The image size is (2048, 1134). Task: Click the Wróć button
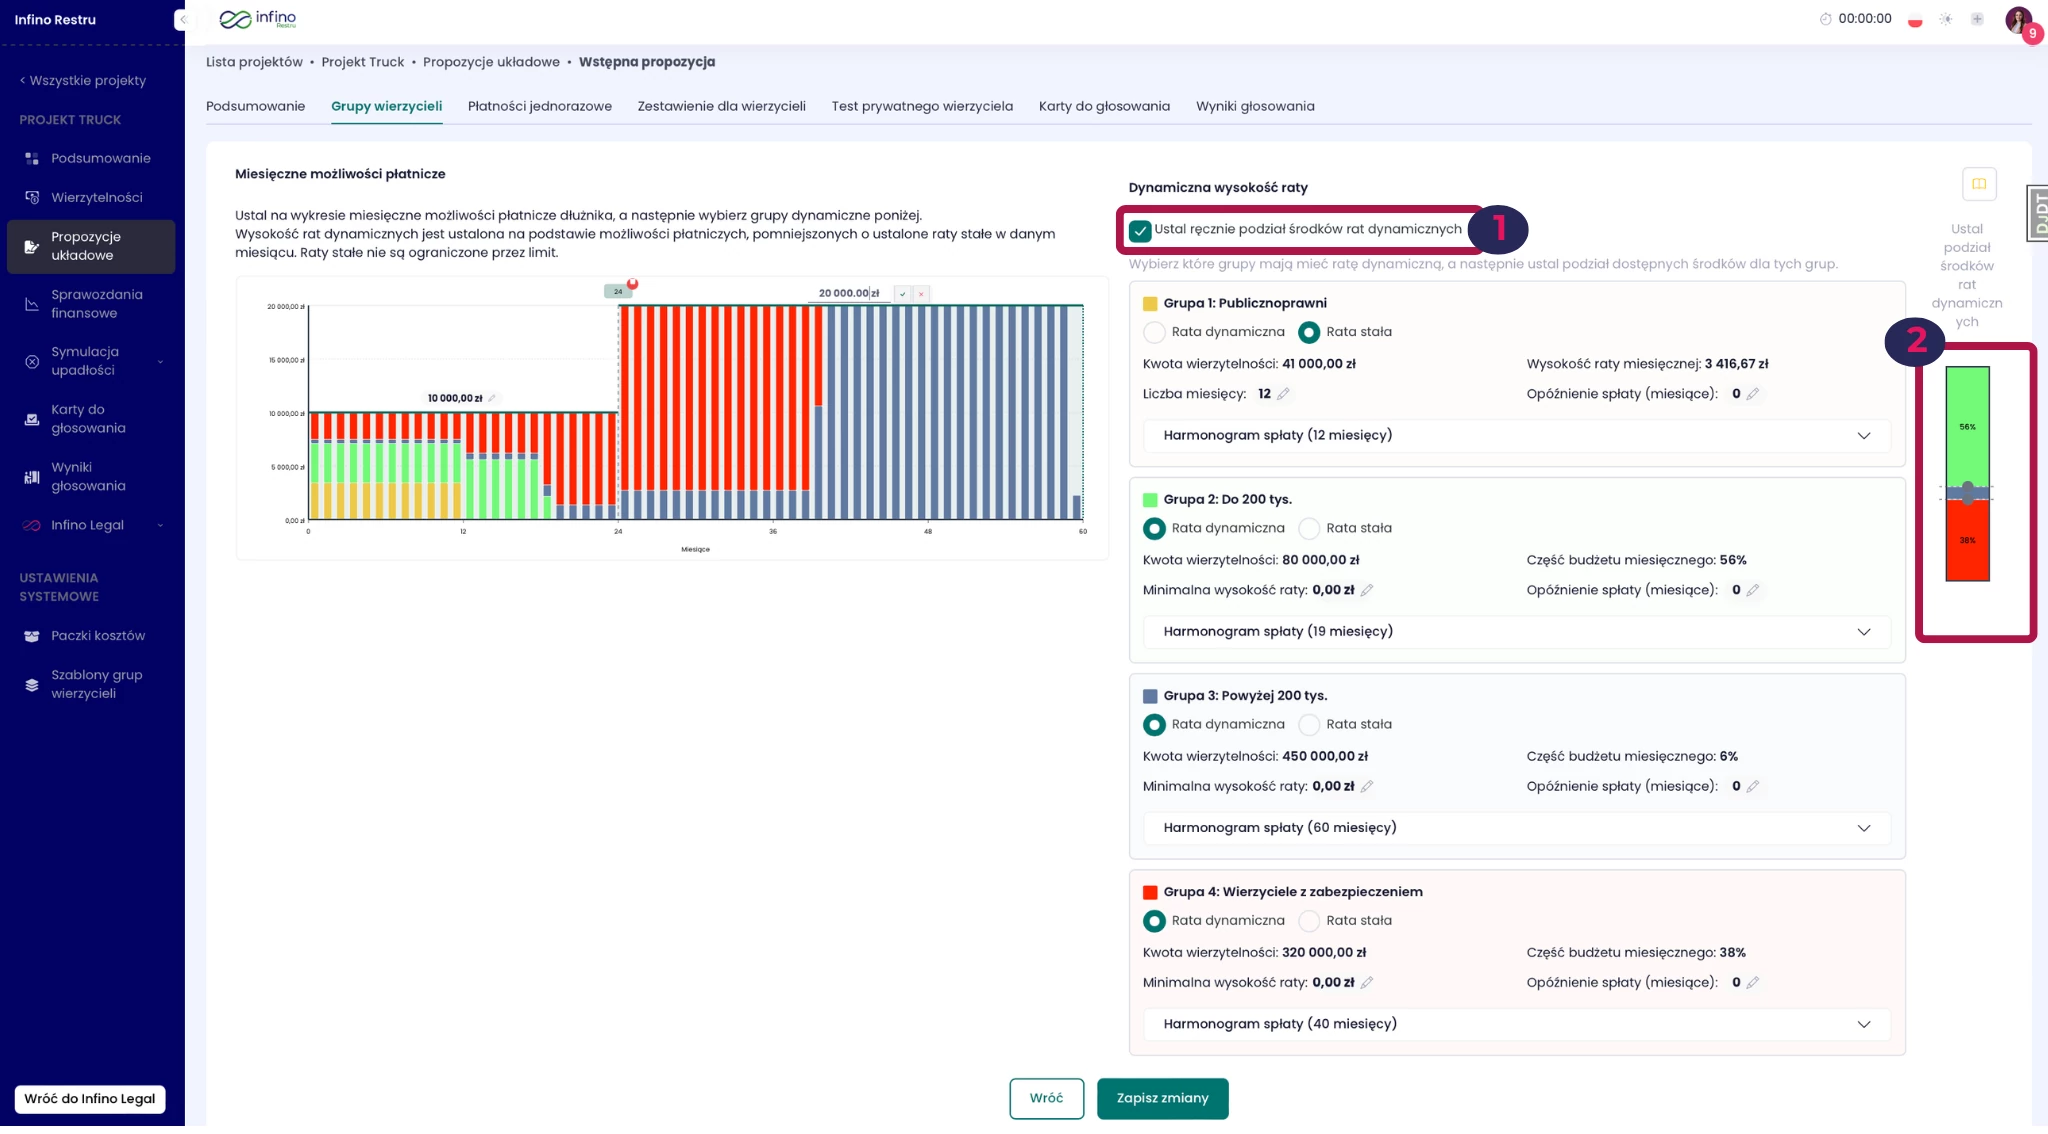1046,1098
